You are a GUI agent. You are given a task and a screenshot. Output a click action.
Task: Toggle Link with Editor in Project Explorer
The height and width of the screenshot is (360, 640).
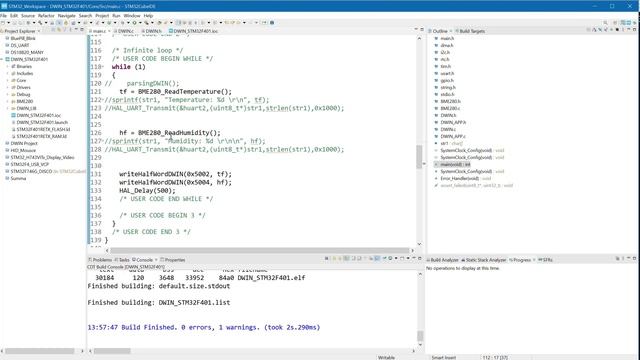pyautogui.click(x=59, y=30)
